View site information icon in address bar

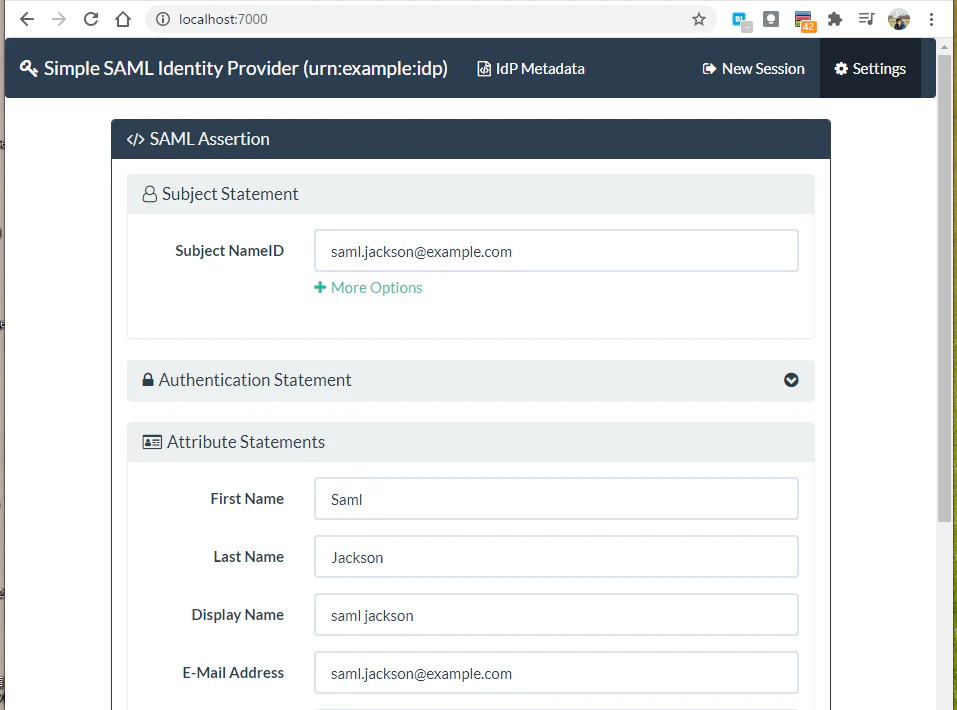coord(162,20)
